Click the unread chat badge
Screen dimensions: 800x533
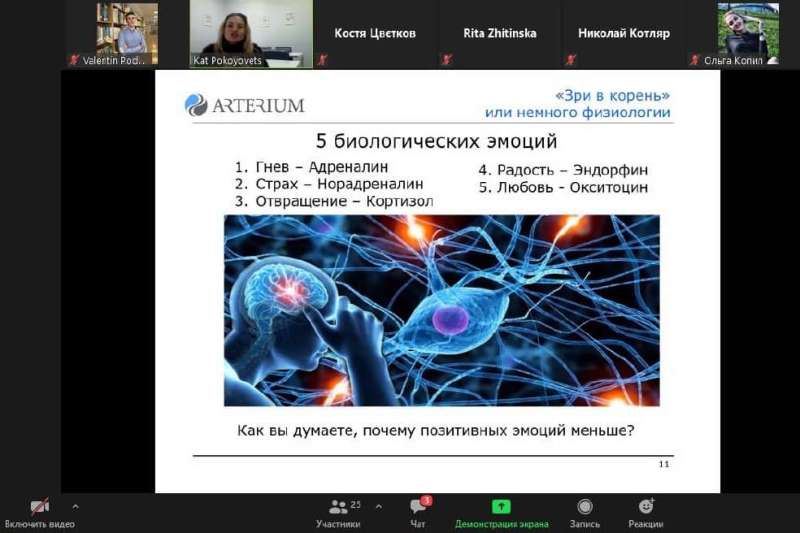pyautogui.click(x=427, y=500)
